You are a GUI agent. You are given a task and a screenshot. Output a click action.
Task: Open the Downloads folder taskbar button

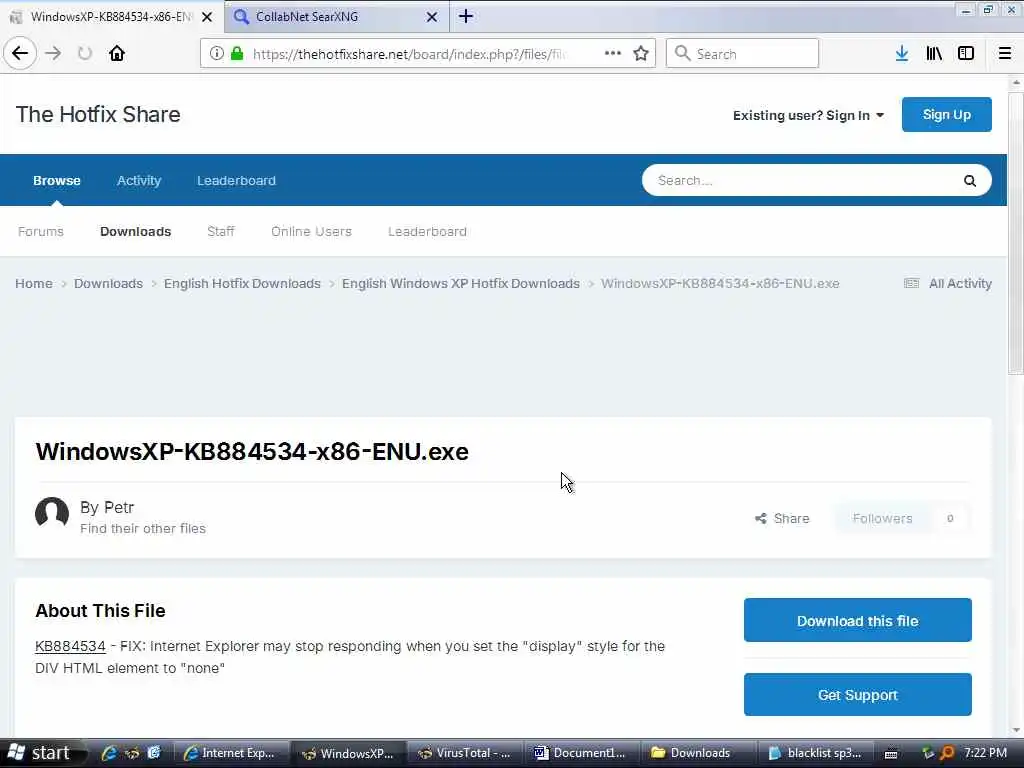tap(697, 753)
